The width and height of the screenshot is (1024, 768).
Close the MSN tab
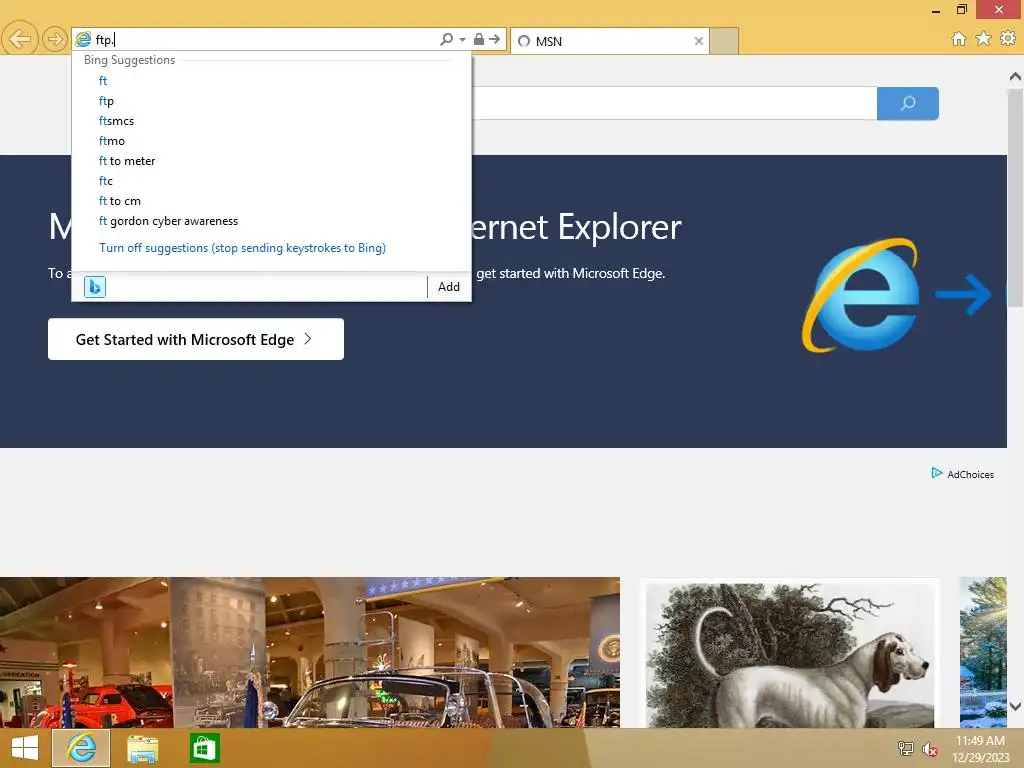point(699,41)
